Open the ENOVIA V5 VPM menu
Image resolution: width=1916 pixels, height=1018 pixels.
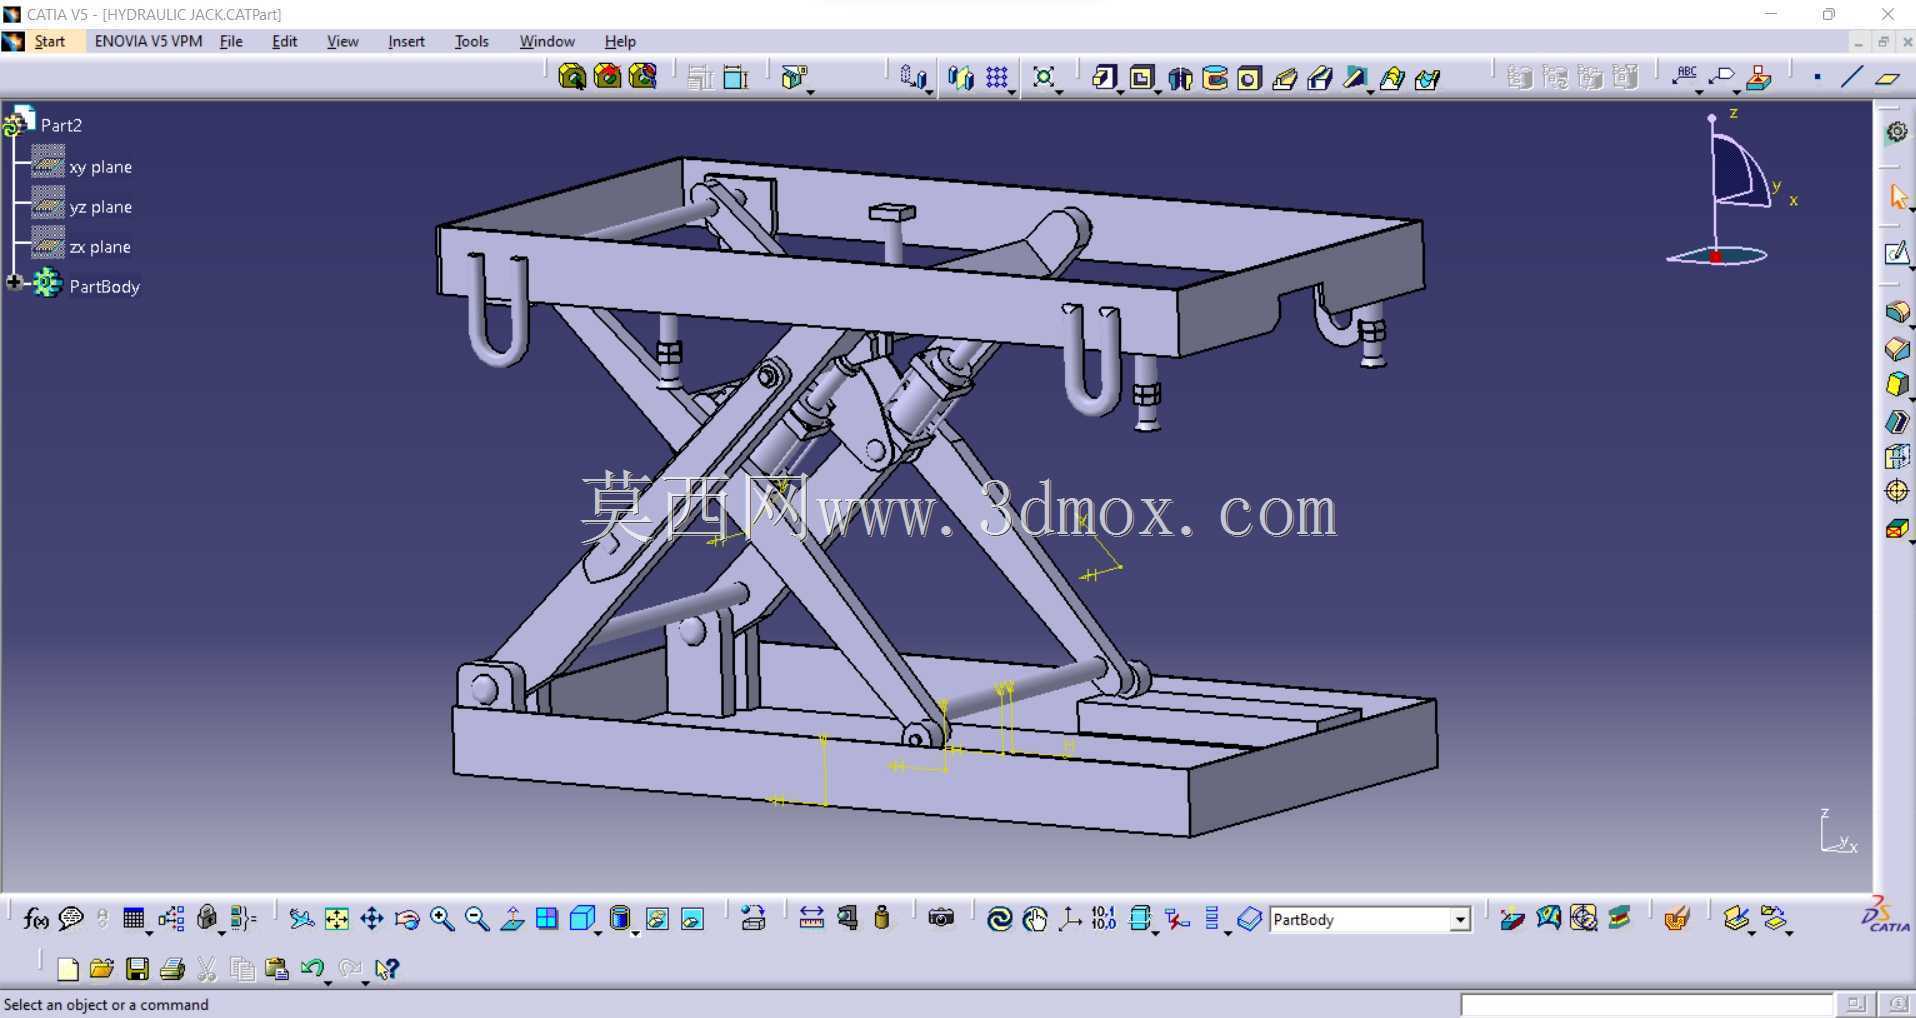[148, 41]
